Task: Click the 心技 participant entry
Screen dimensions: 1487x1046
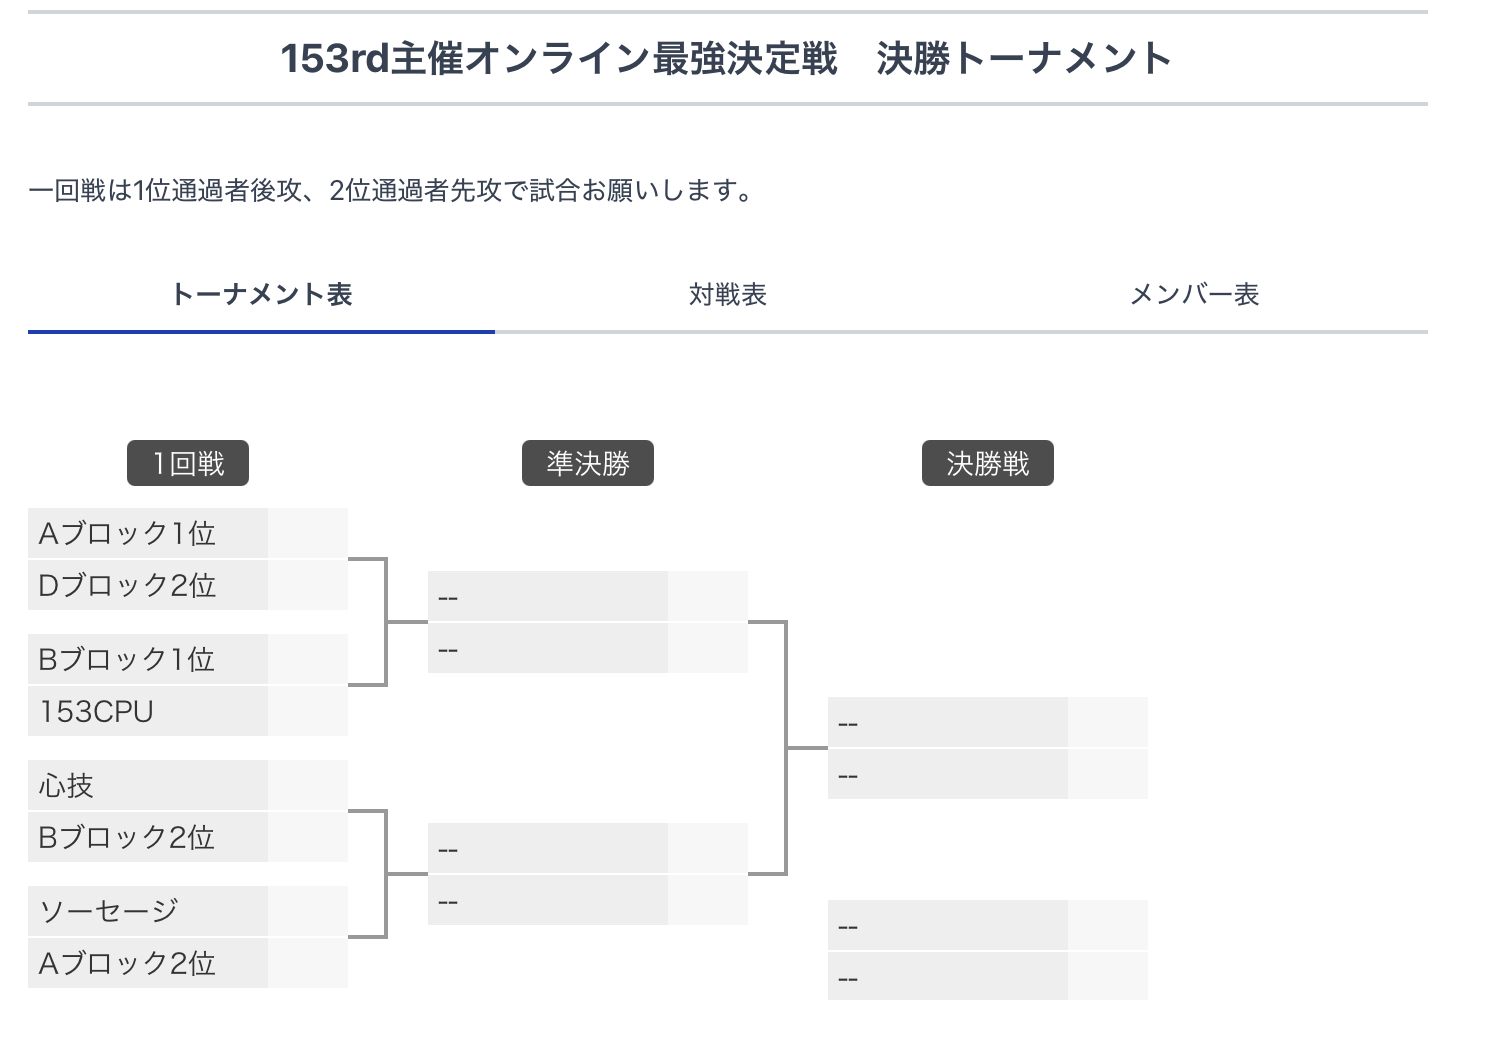Action: (x=148, y=785)
